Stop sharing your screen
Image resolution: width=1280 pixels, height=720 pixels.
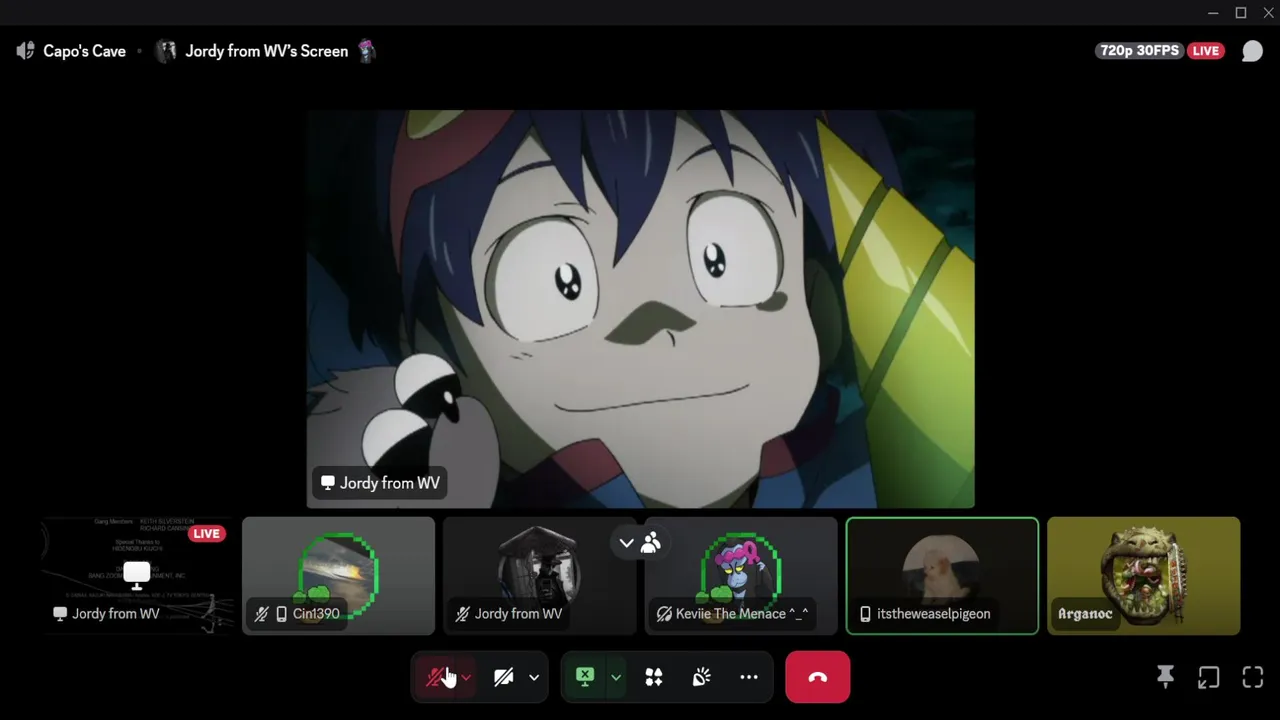[585, 677]
